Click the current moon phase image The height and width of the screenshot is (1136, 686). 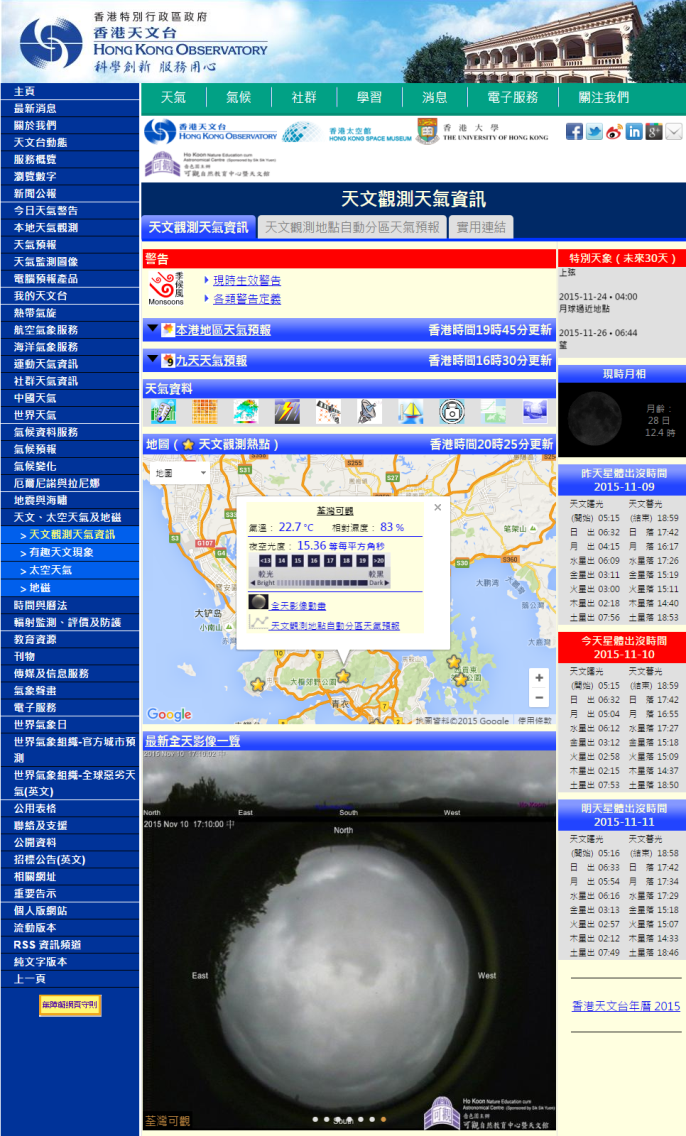point(594,418)
